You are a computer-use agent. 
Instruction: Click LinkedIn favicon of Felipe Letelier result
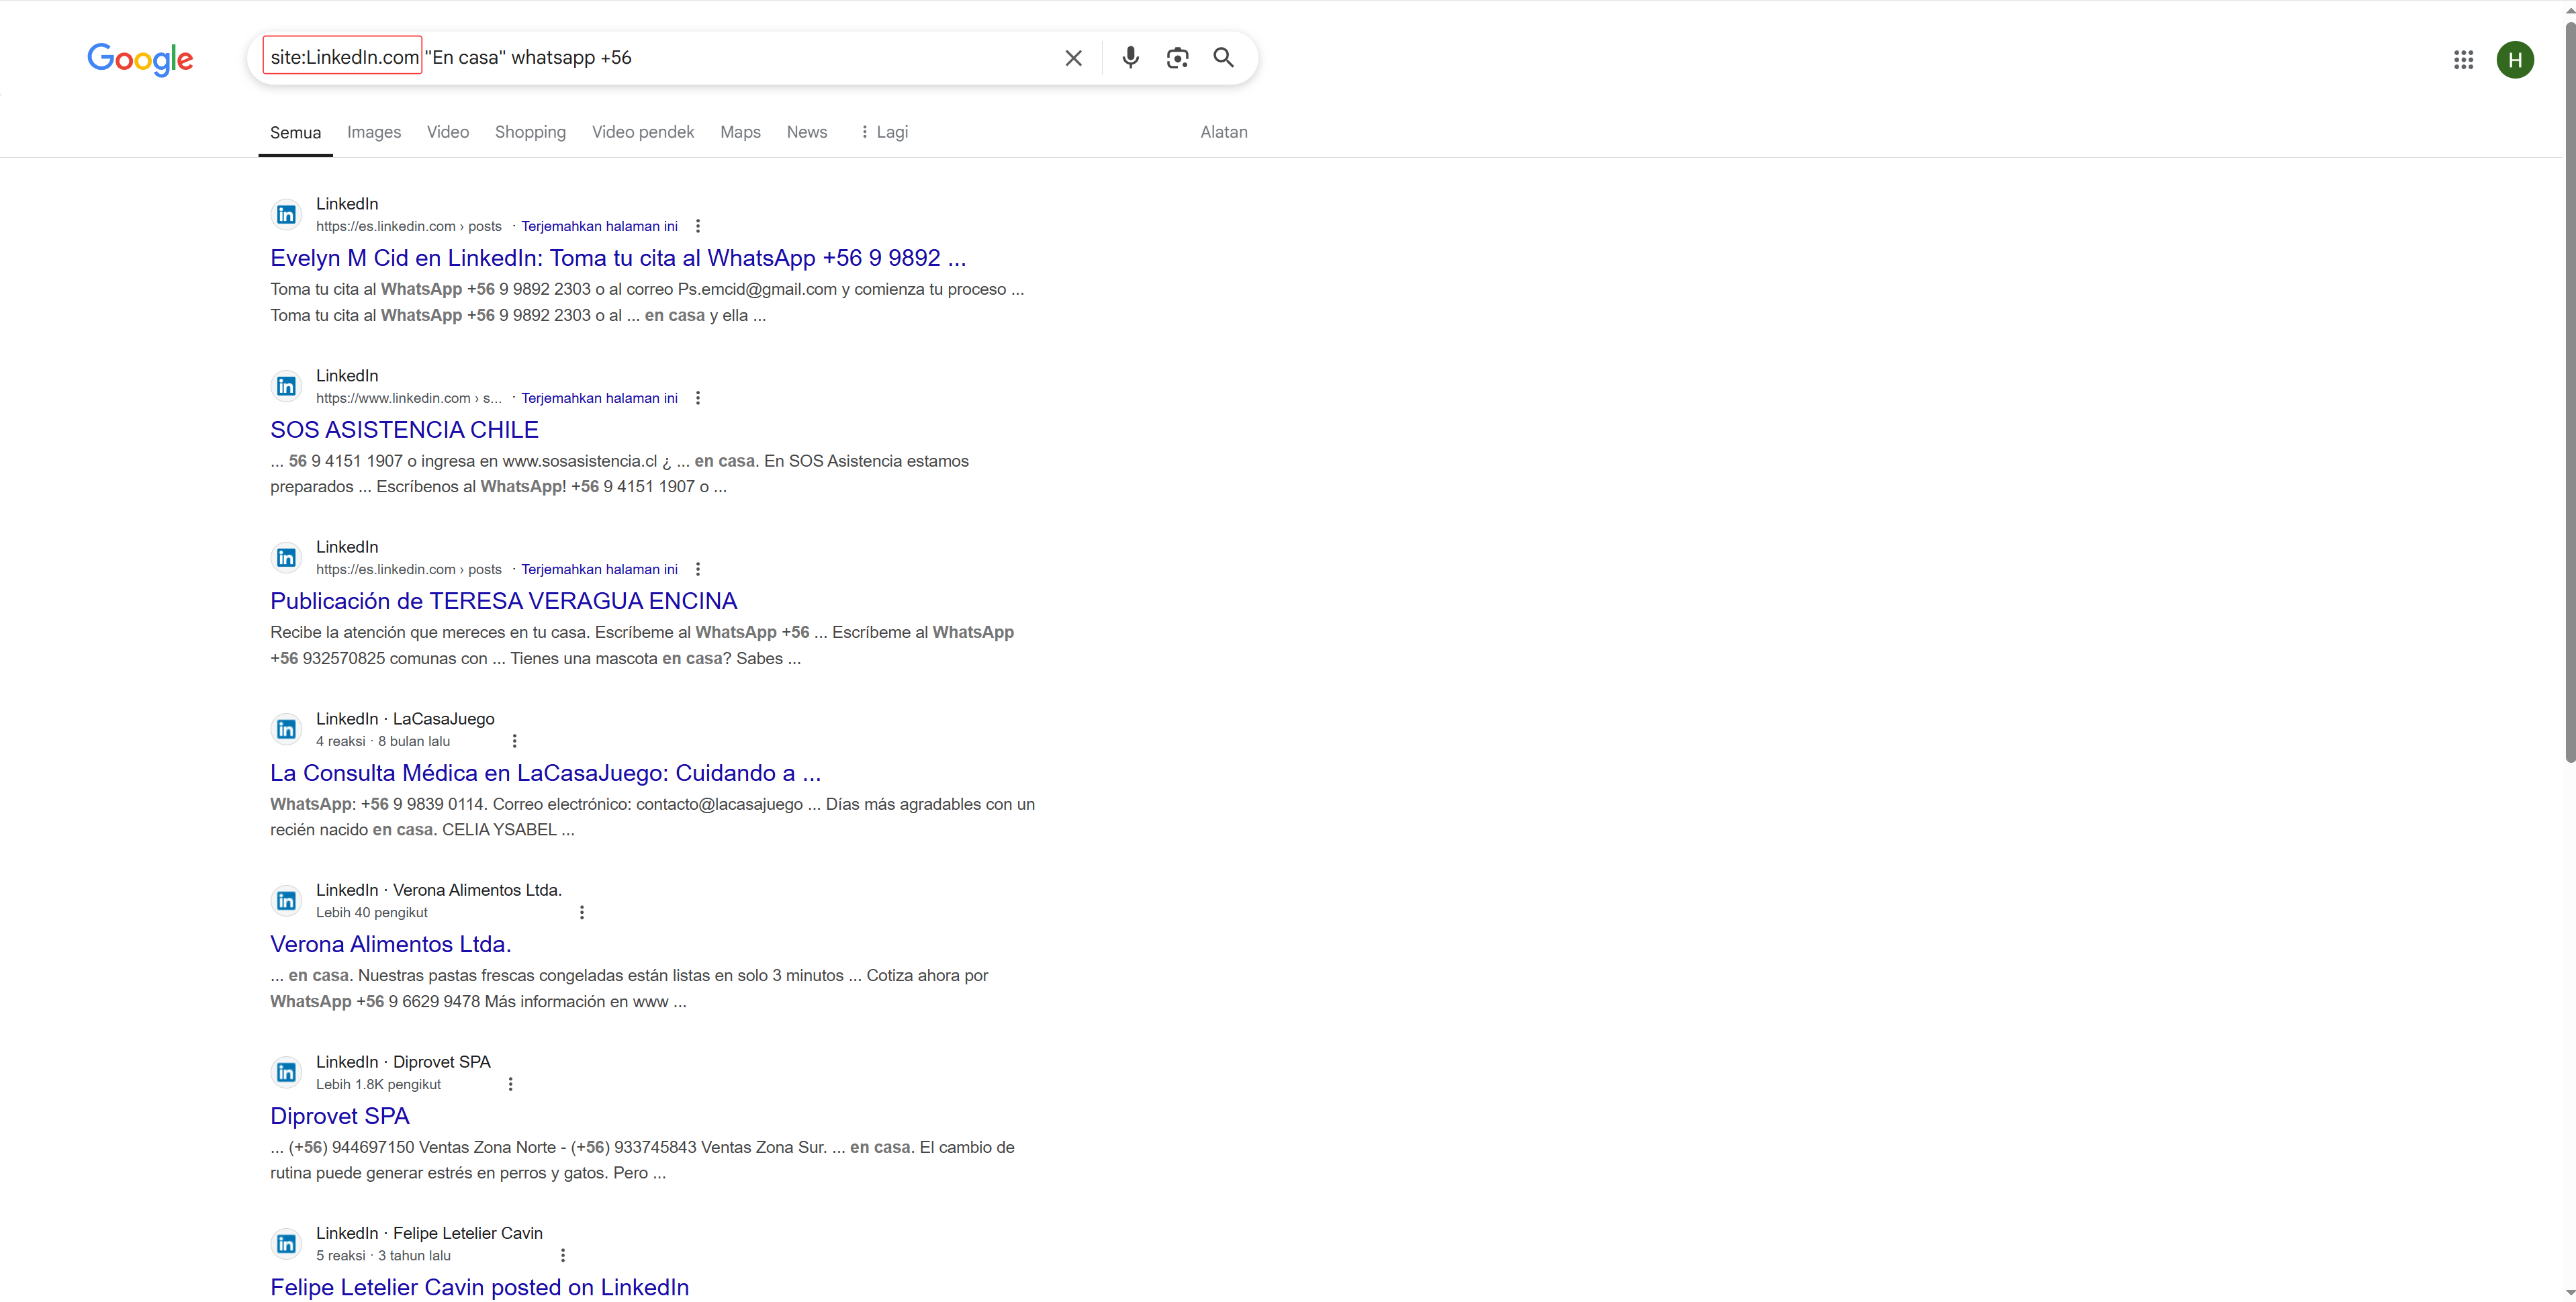pyautogui.click(x=286, y=1244)
